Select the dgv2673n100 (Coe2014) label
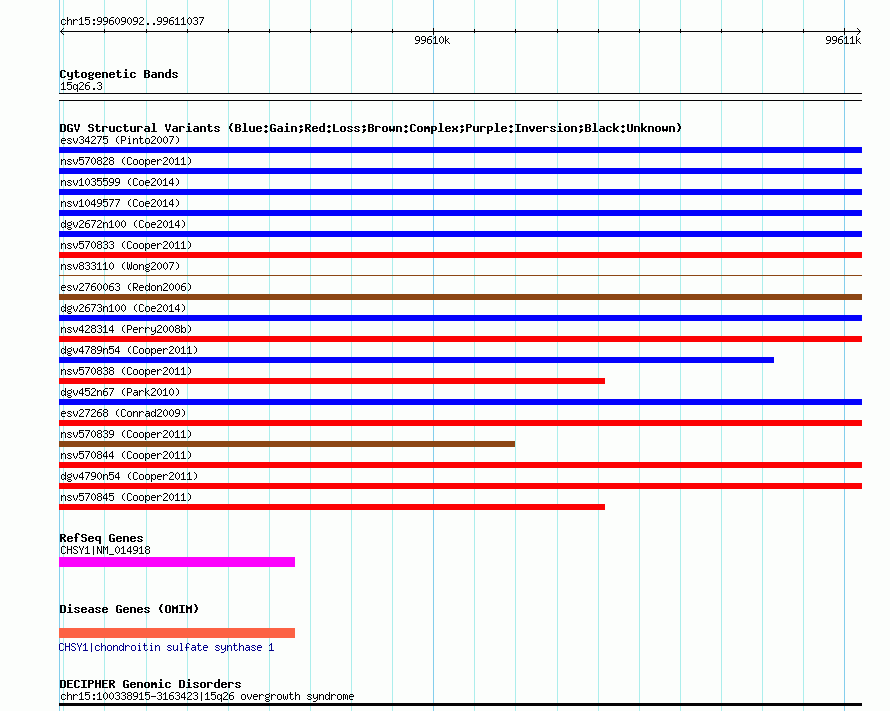This screenshot has height=711, width=890. (x=123, y=308)
